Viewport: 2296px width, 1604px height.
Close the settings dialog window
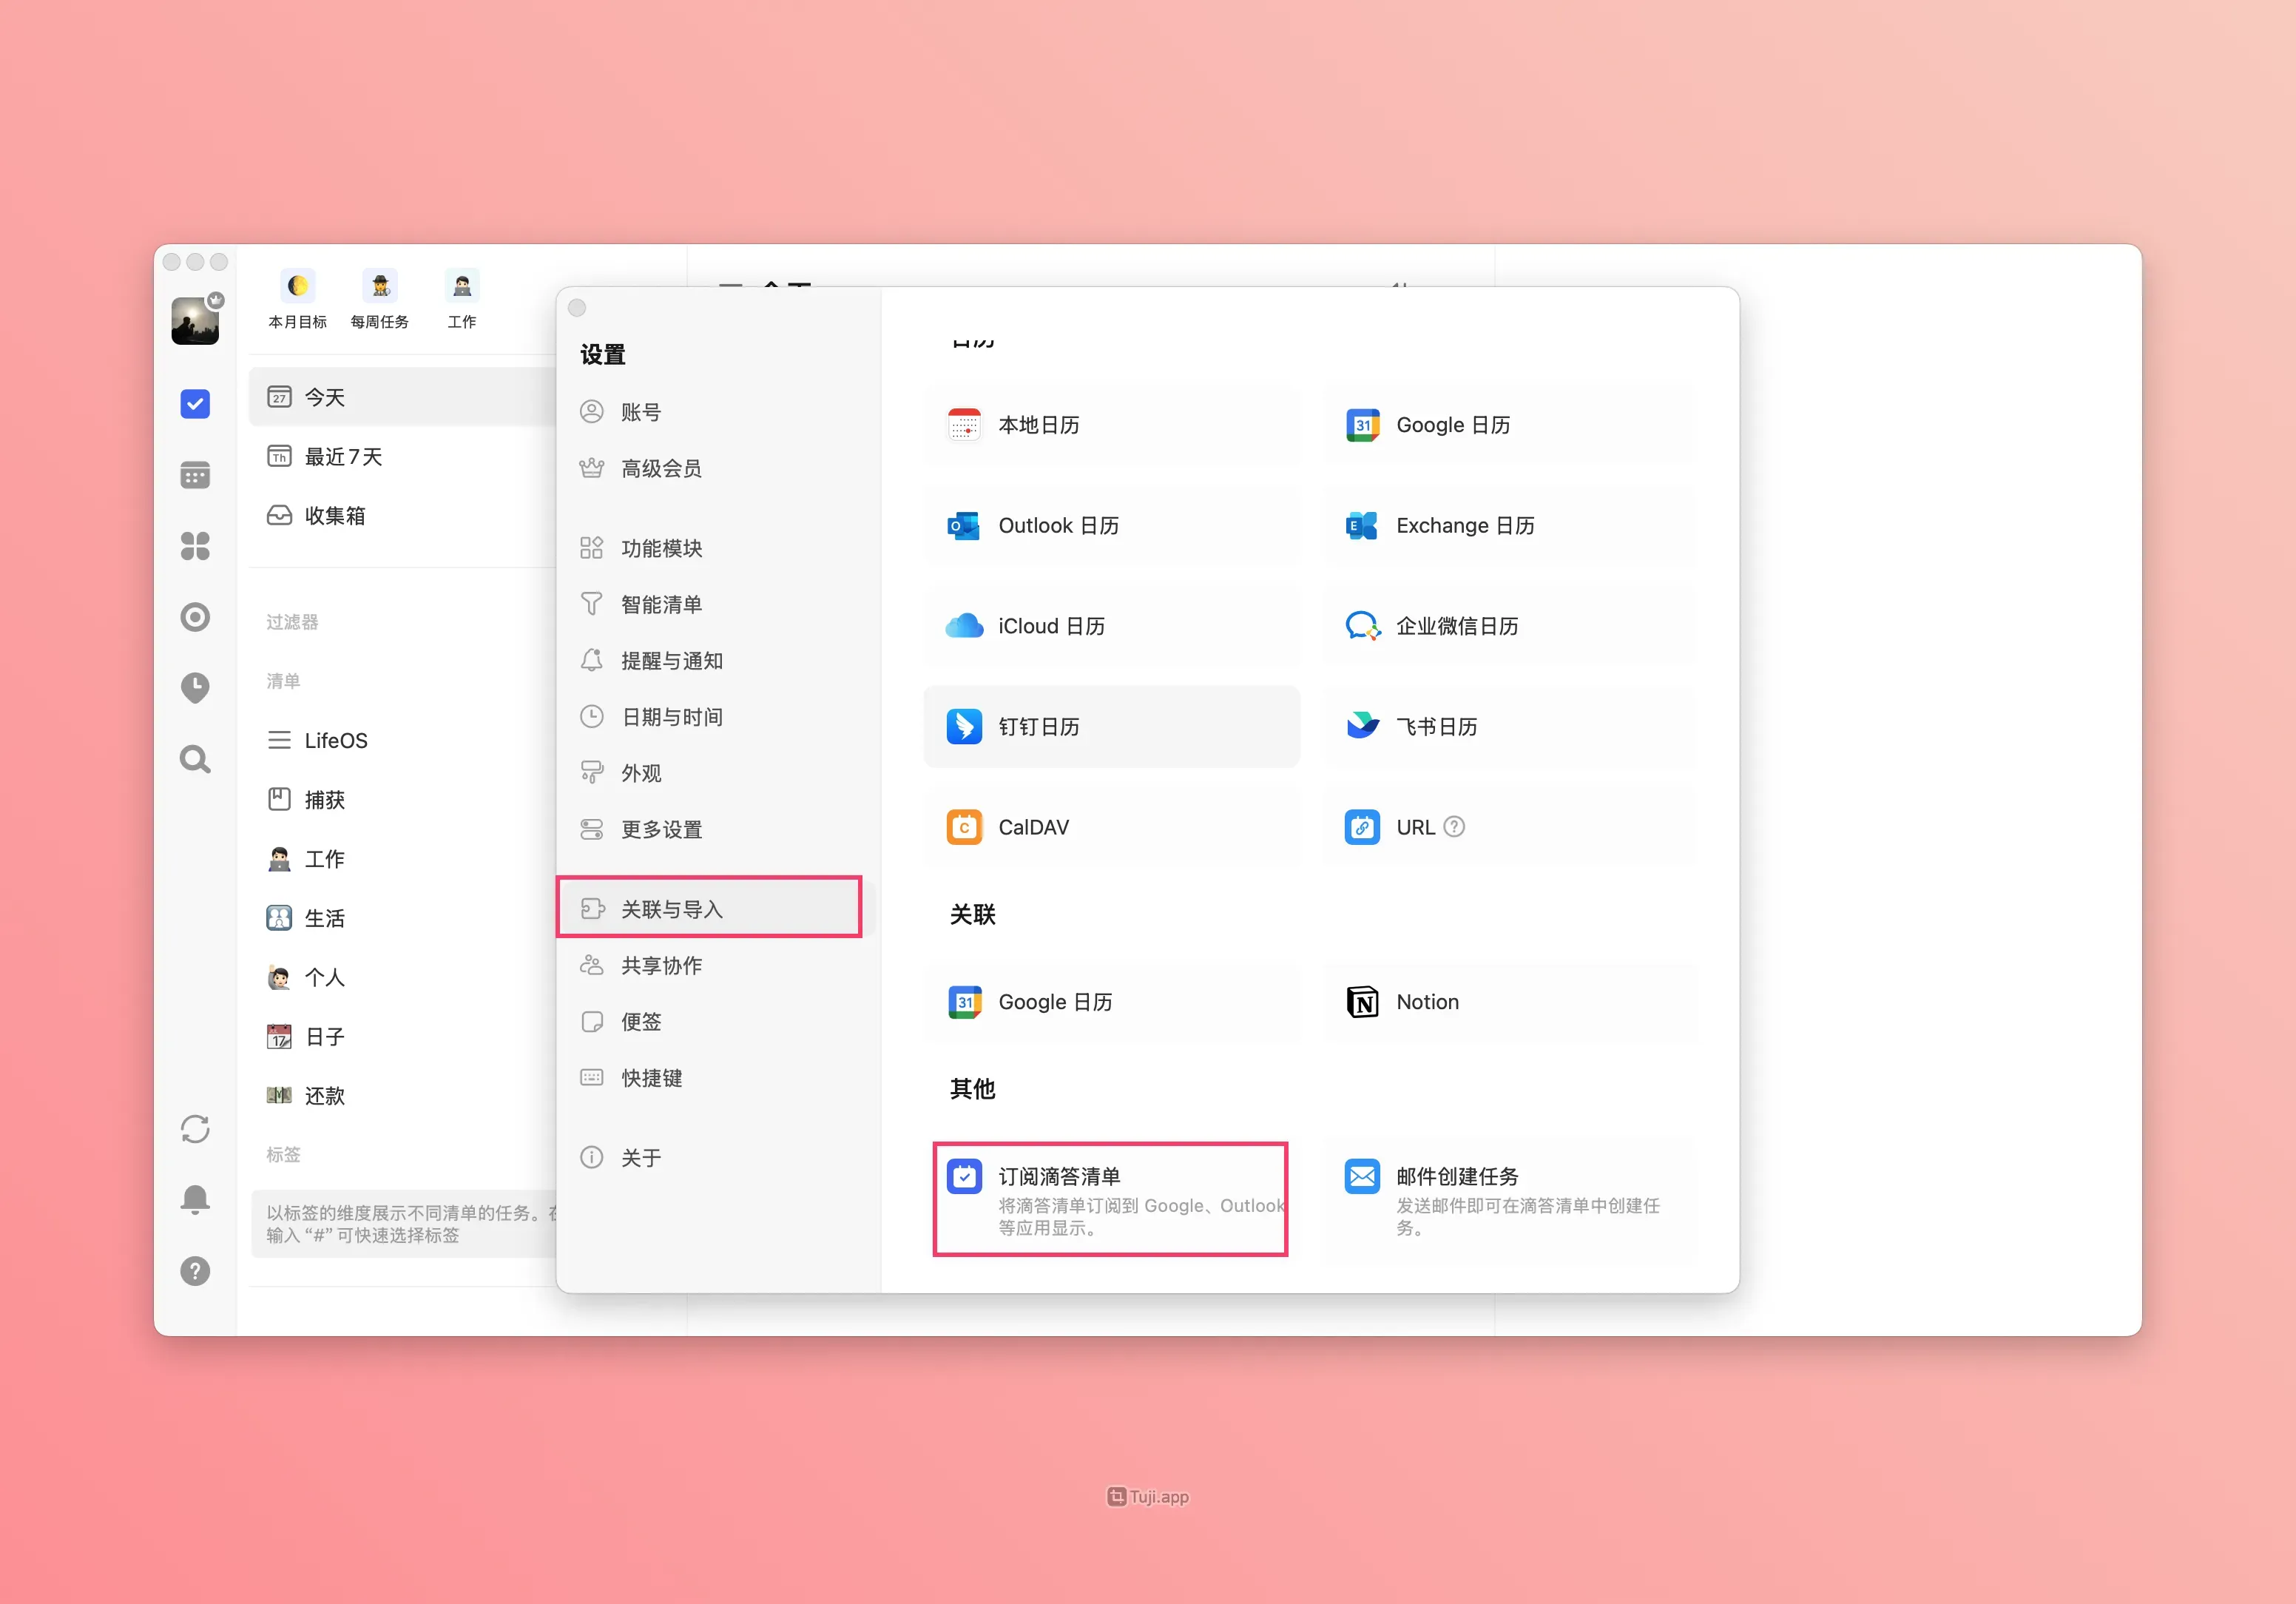click(x=577, y=308)
